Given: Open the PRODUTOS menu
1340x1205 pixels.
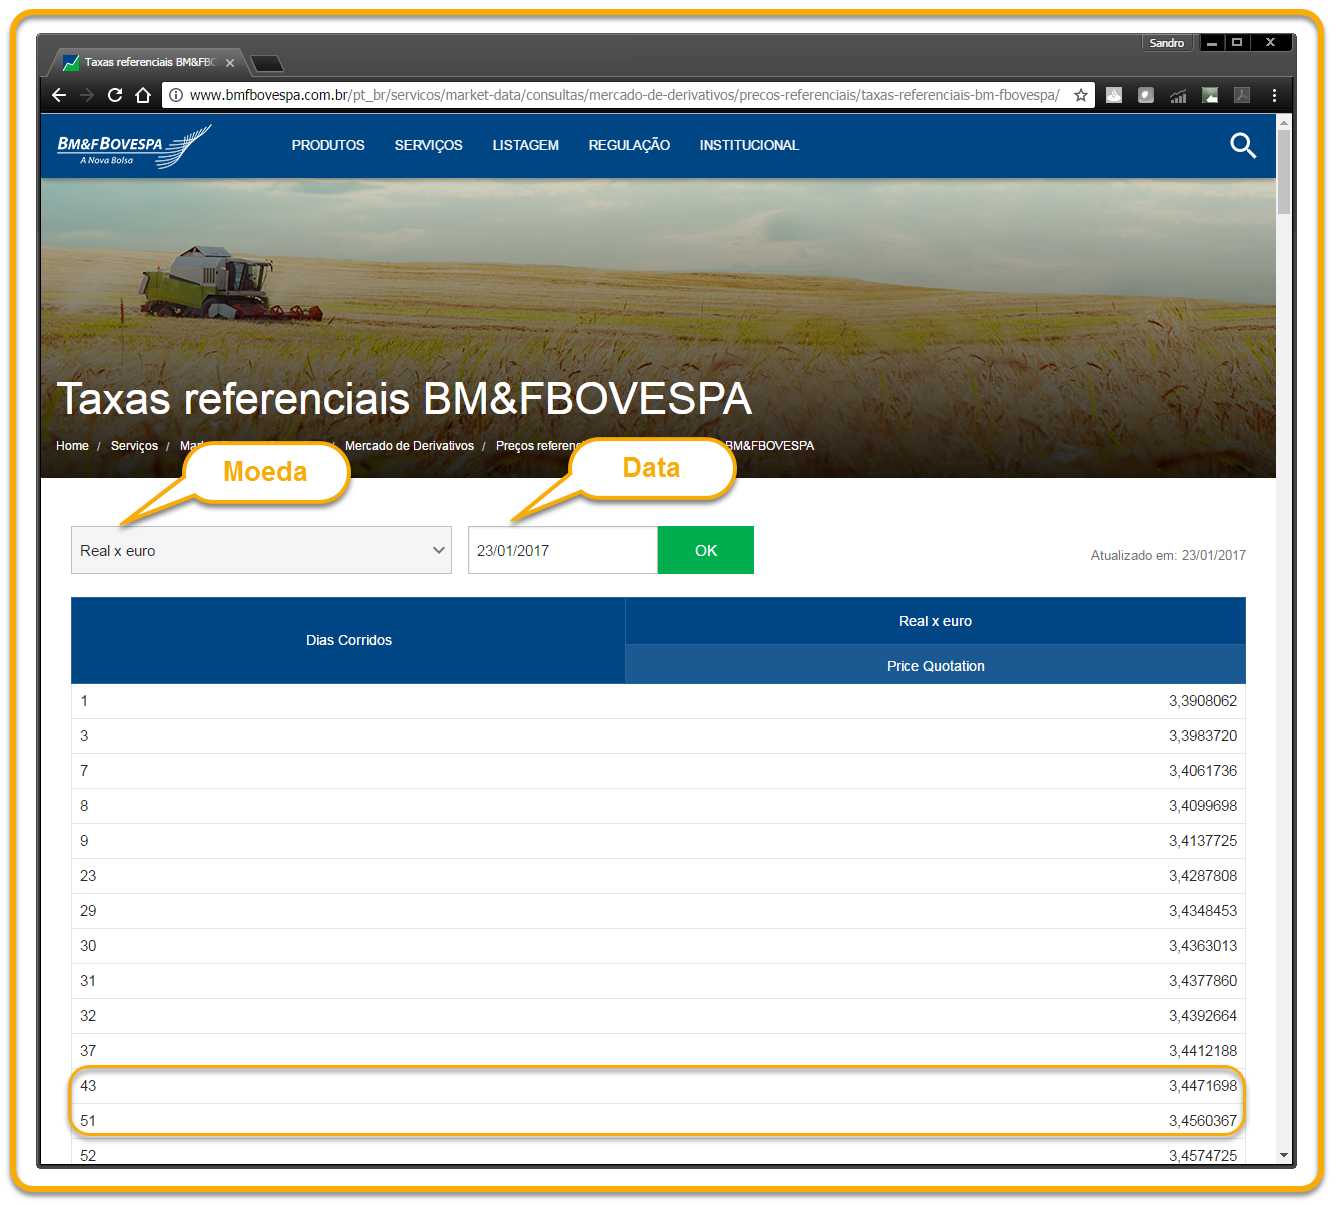Looking at the screenshot, I should coord(328,145).
